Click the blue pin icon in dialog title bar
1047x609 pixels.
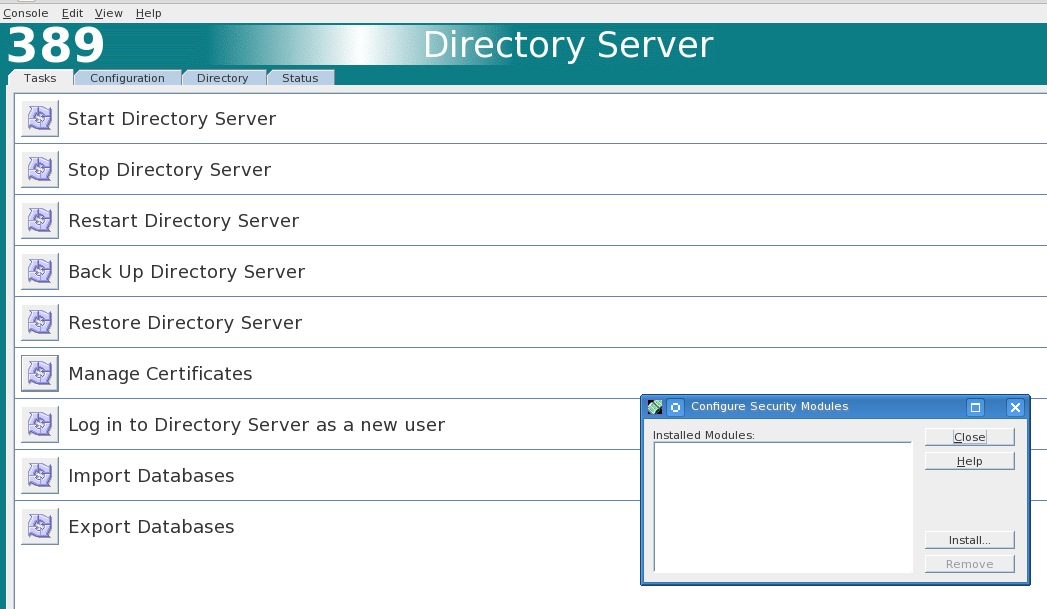[675, 407]
